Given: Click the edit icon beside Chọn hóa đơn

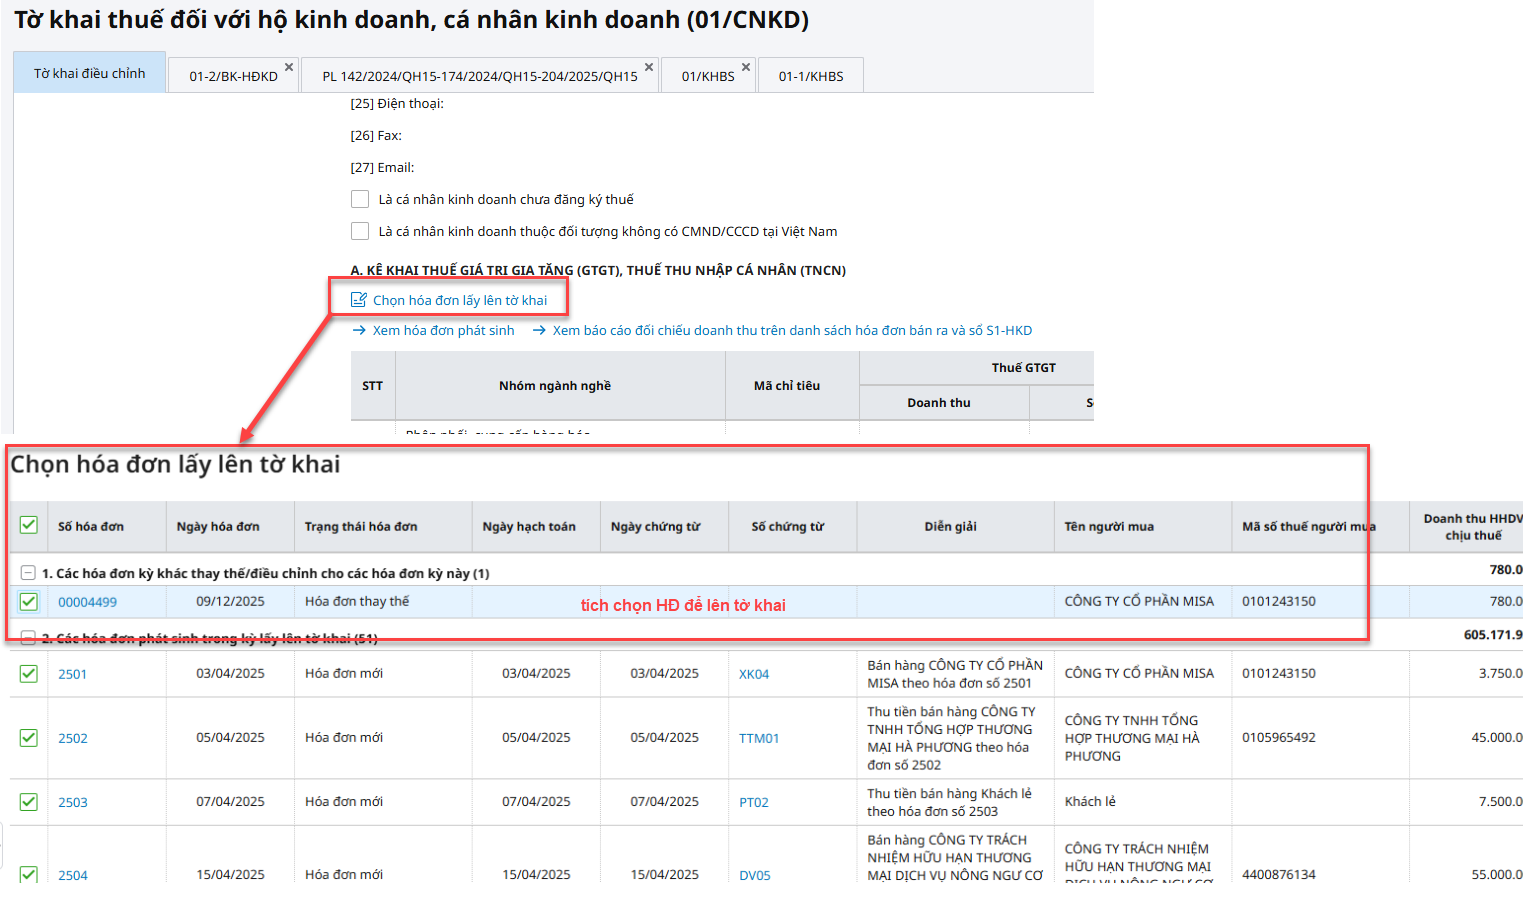Looking at the screenshot, I should pos(359,300).
